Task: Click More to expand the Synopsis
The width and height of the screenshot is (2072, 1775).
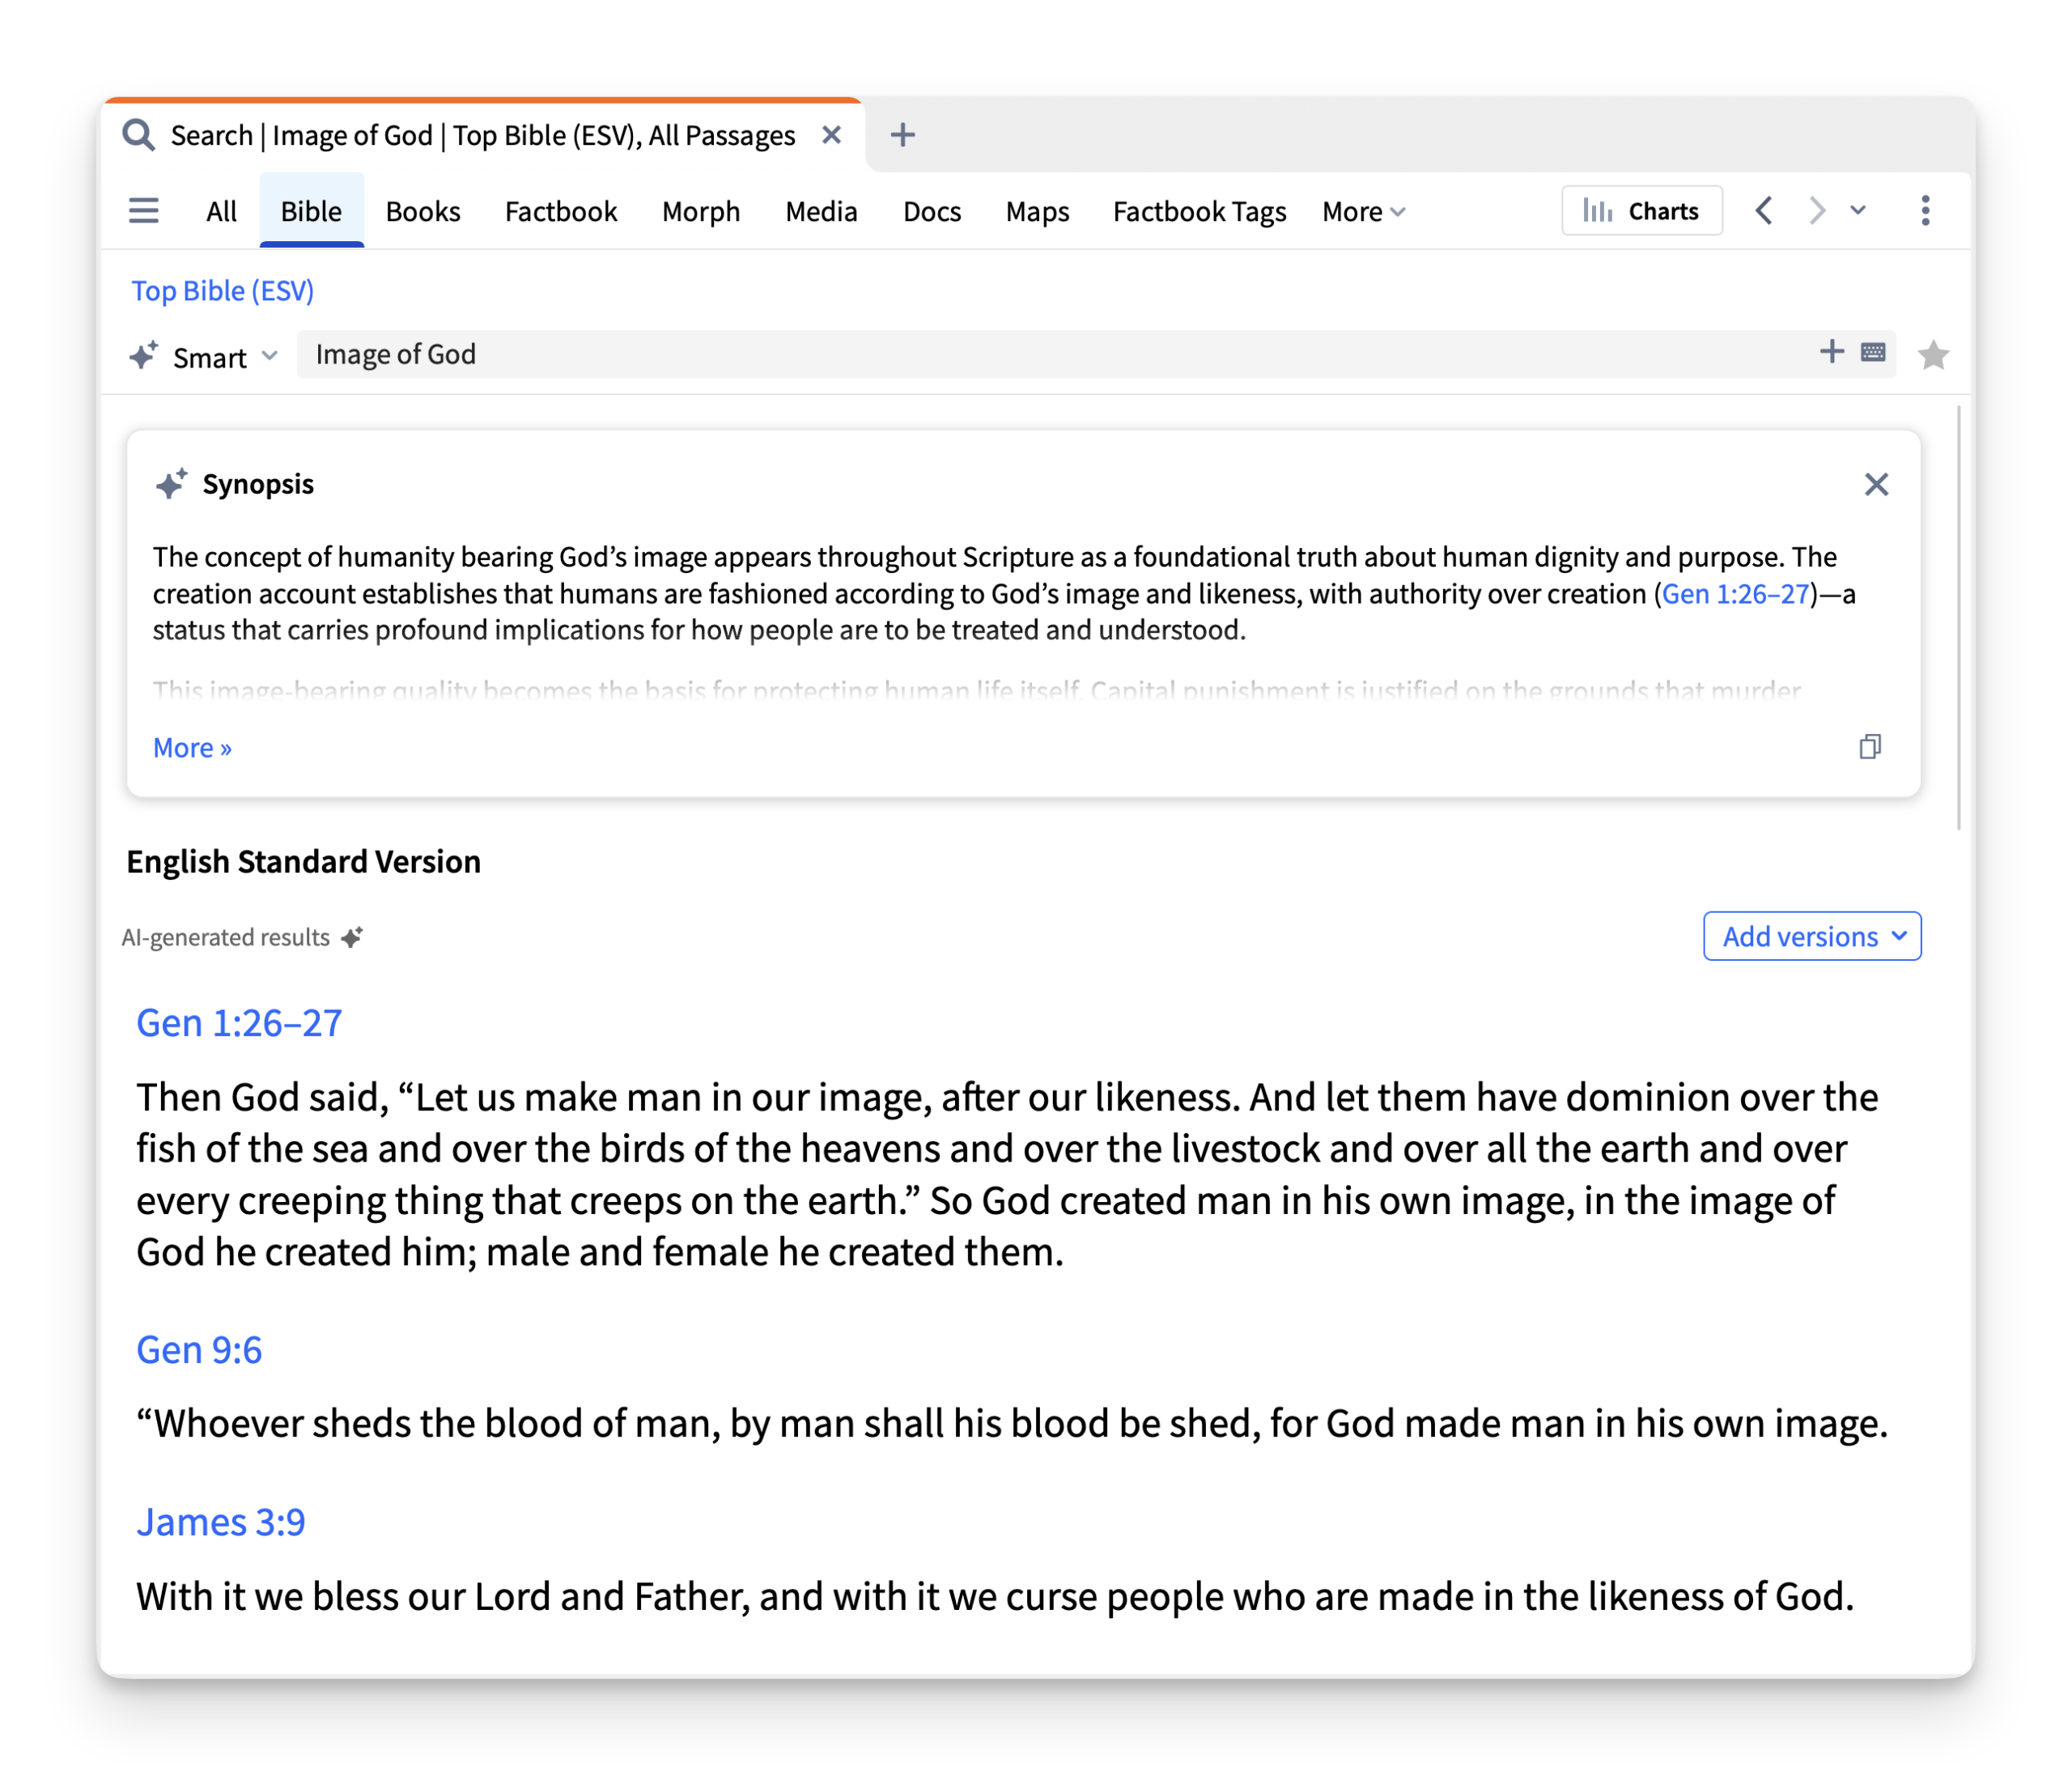Action: pyautogui.click(x=191, y=747)
